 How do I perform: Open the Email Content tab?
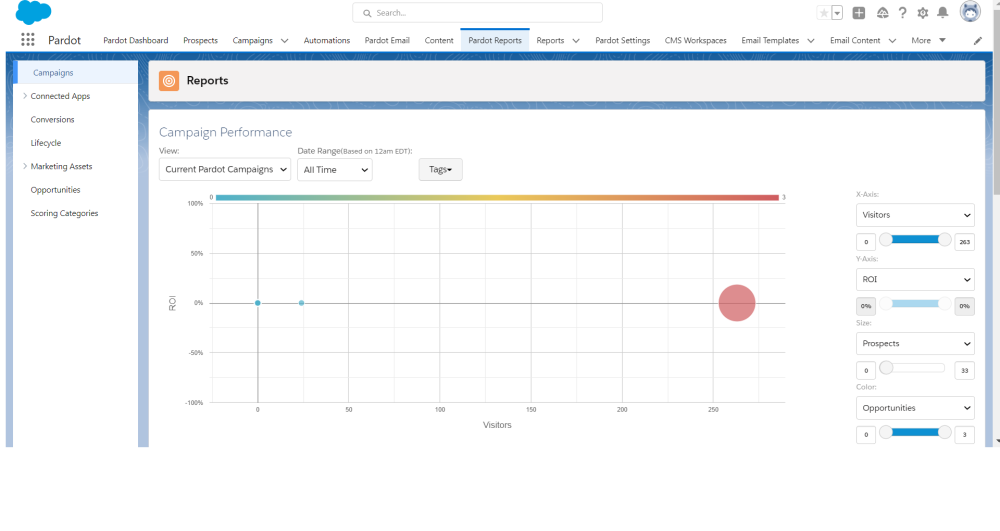click(855, 40)
